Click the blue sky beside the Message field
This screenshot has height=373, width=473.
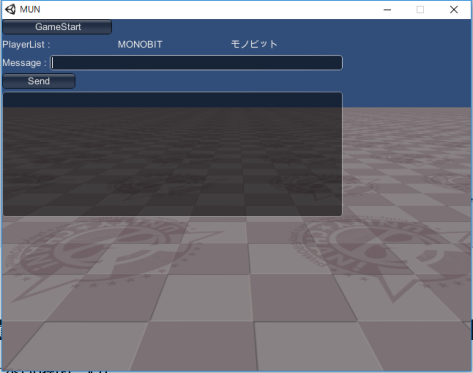(x=407, y=63)
